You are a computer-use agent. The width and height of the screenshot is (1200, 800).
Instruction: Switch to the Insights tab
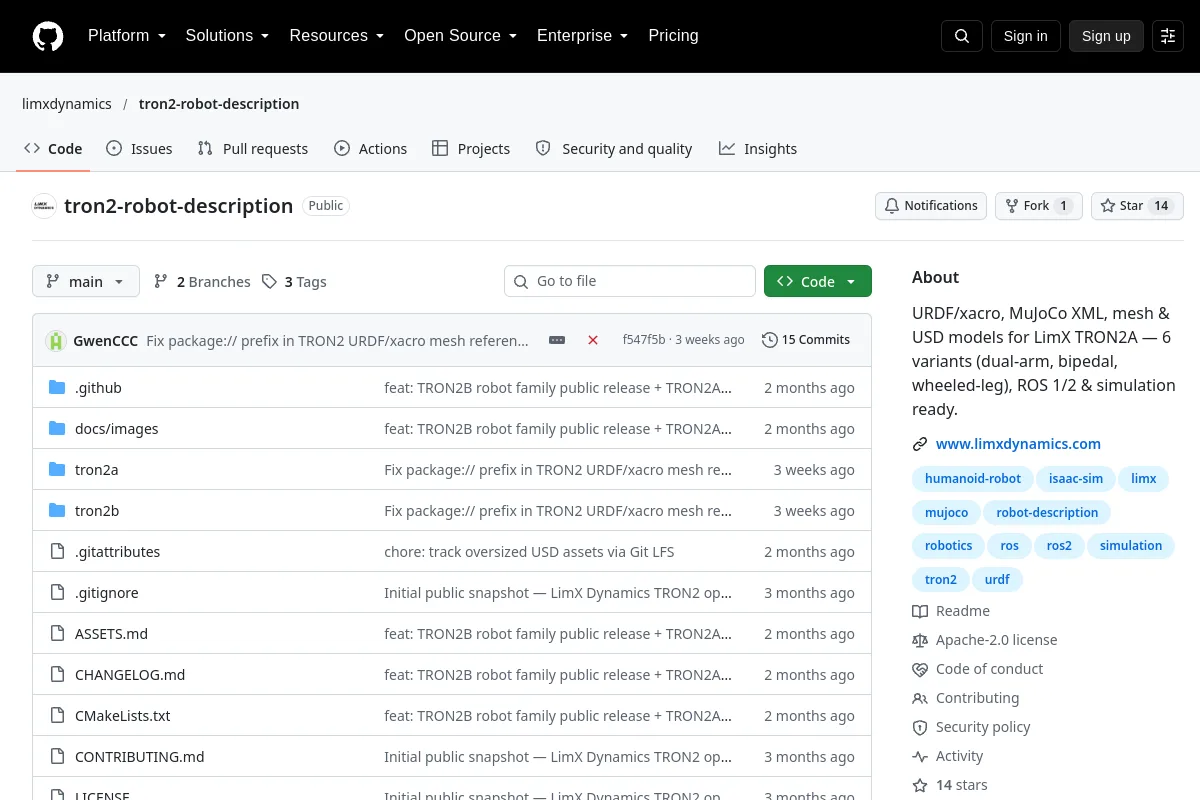[x=758, y=149]
